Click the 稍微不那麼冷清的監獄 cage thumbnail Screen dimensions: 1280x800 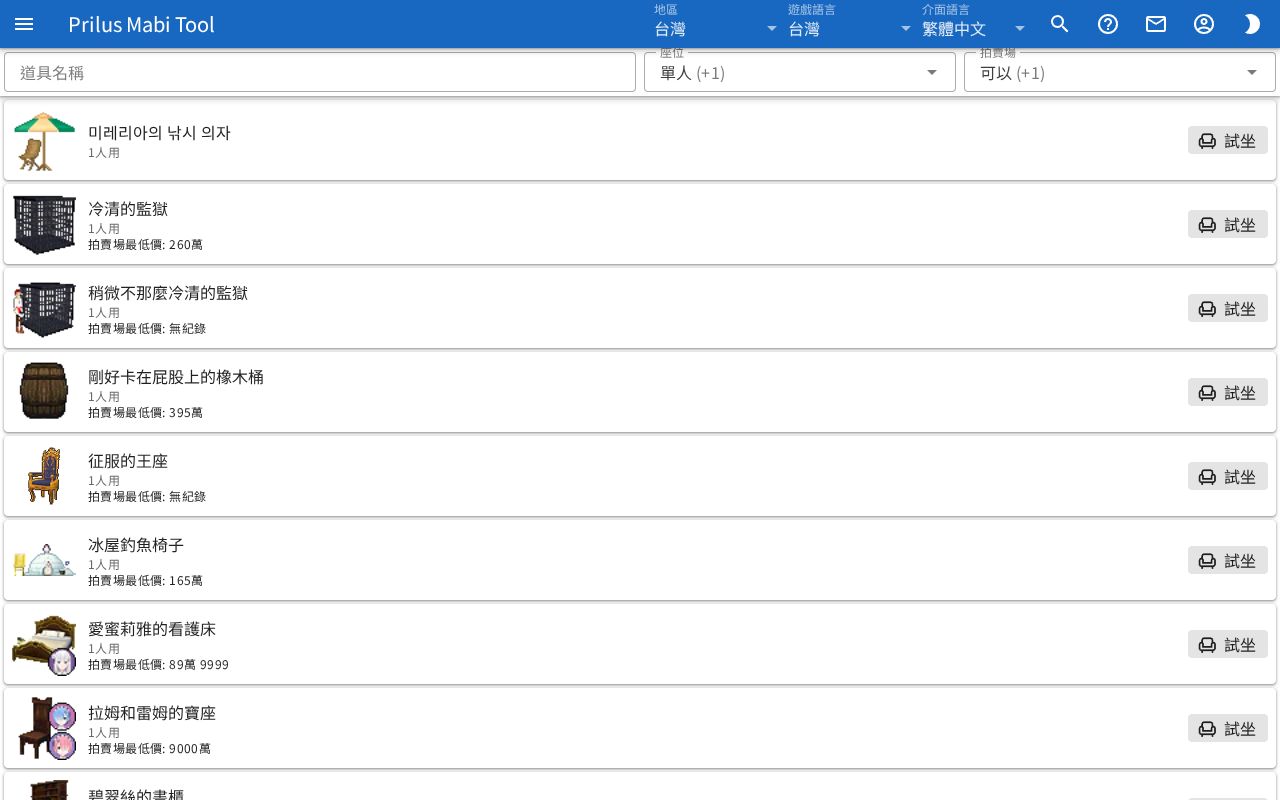pyautogui.click(x=44, y=308)
